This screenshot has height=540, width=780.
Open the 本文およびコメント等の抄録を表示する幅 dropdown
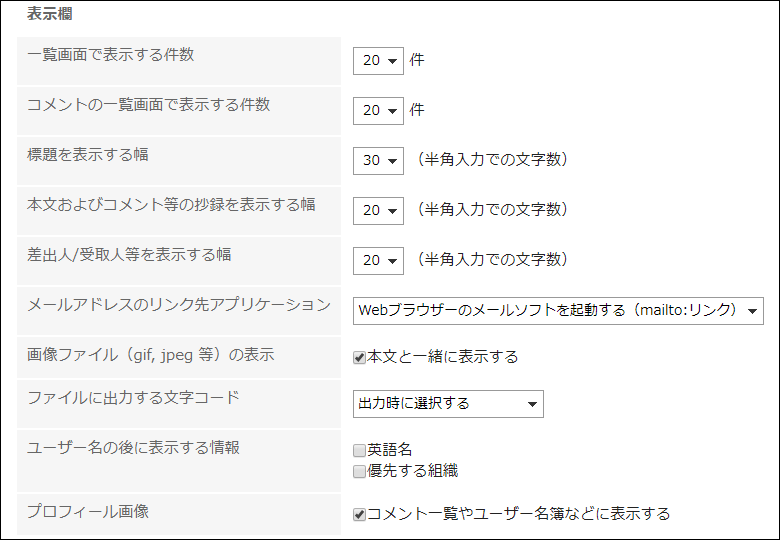tap(378, 210)
